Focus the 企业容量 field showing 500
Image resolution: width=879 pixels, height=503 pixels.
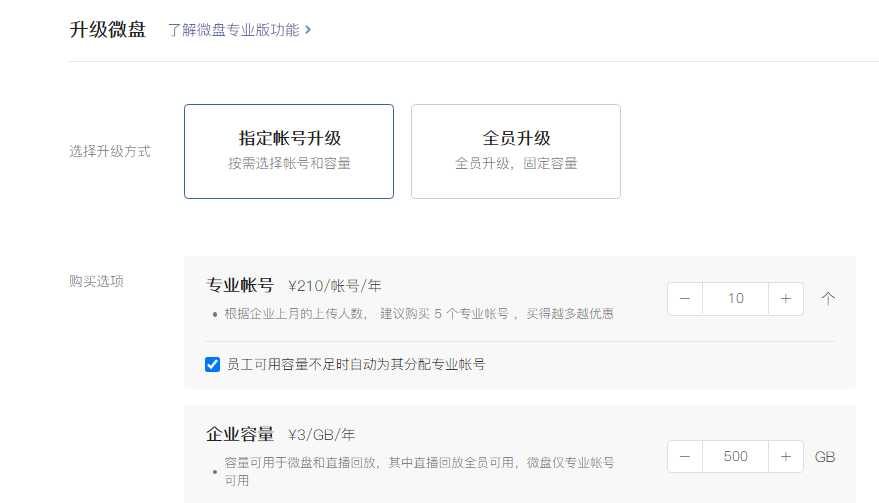pyautogui.click(x=735, y=457)
